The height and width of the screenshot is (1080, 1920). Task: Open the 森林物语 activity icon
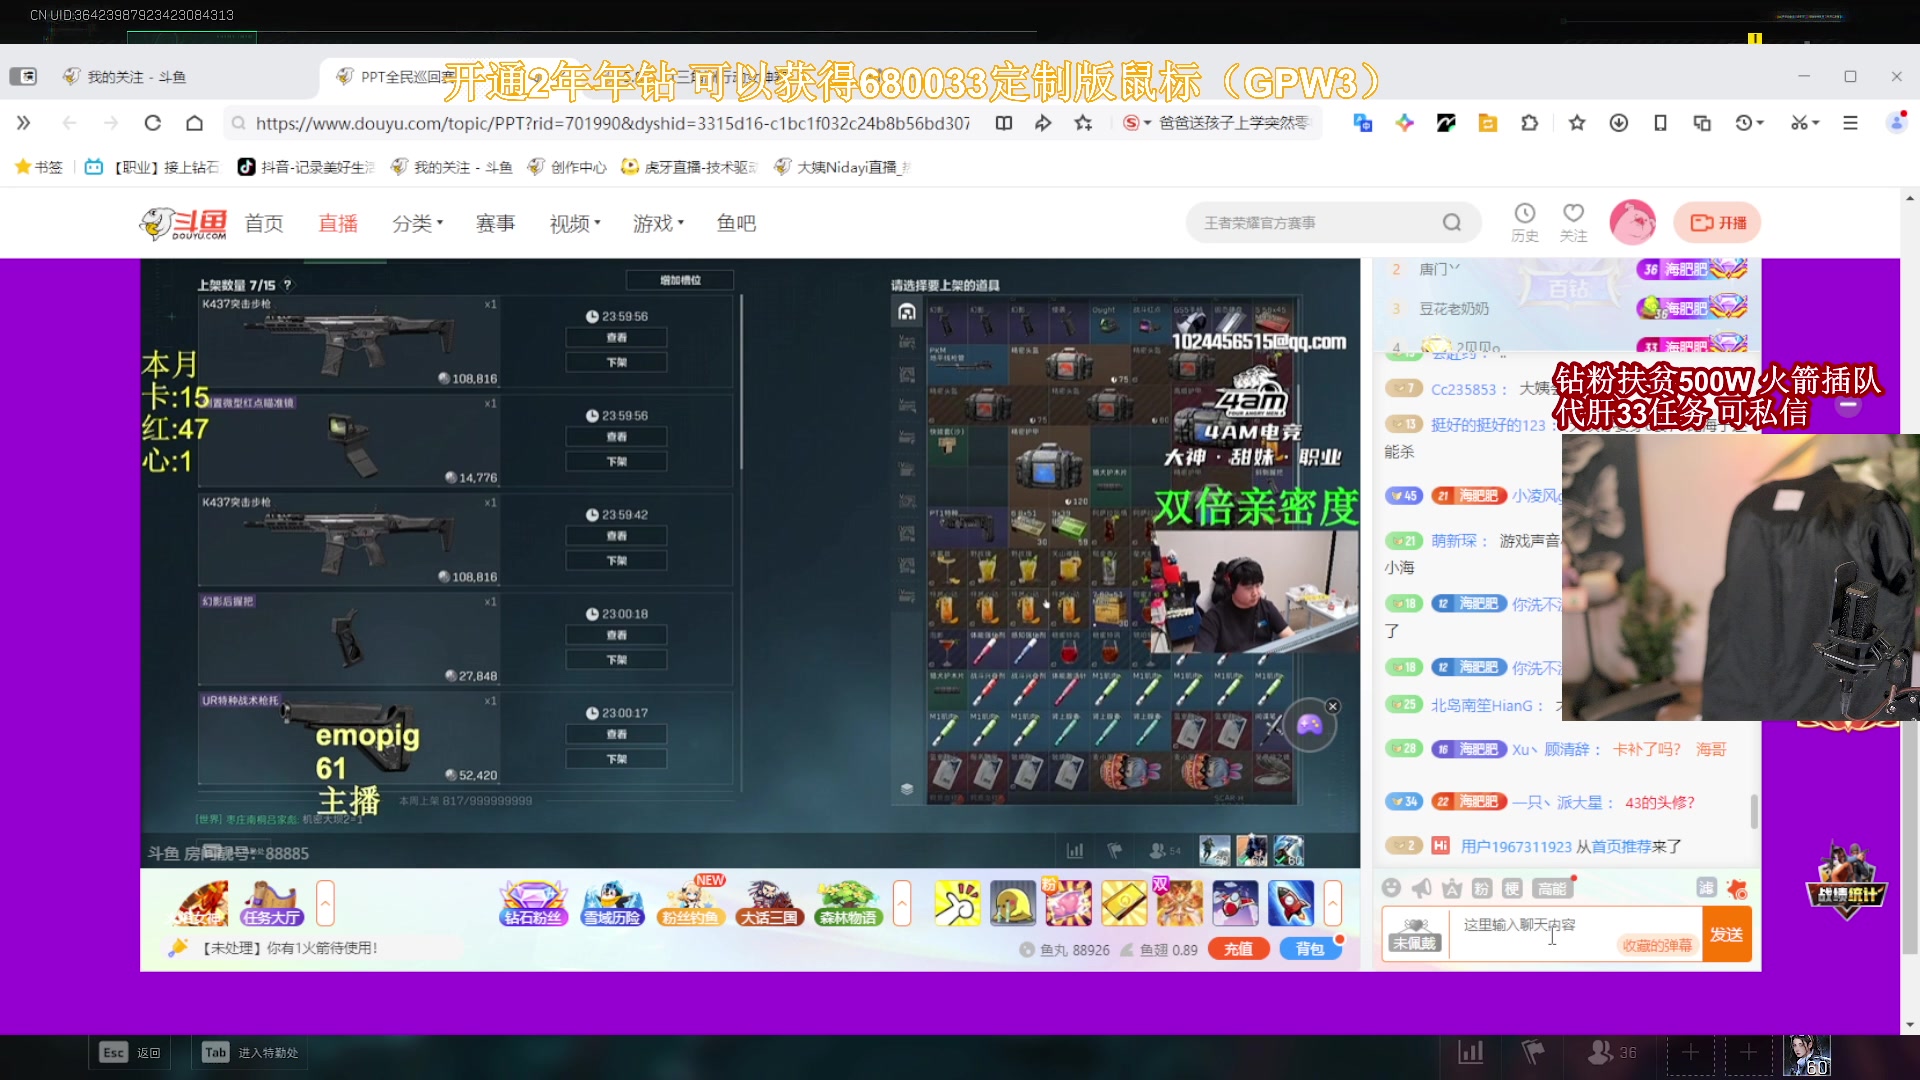(x=848, y=903)
